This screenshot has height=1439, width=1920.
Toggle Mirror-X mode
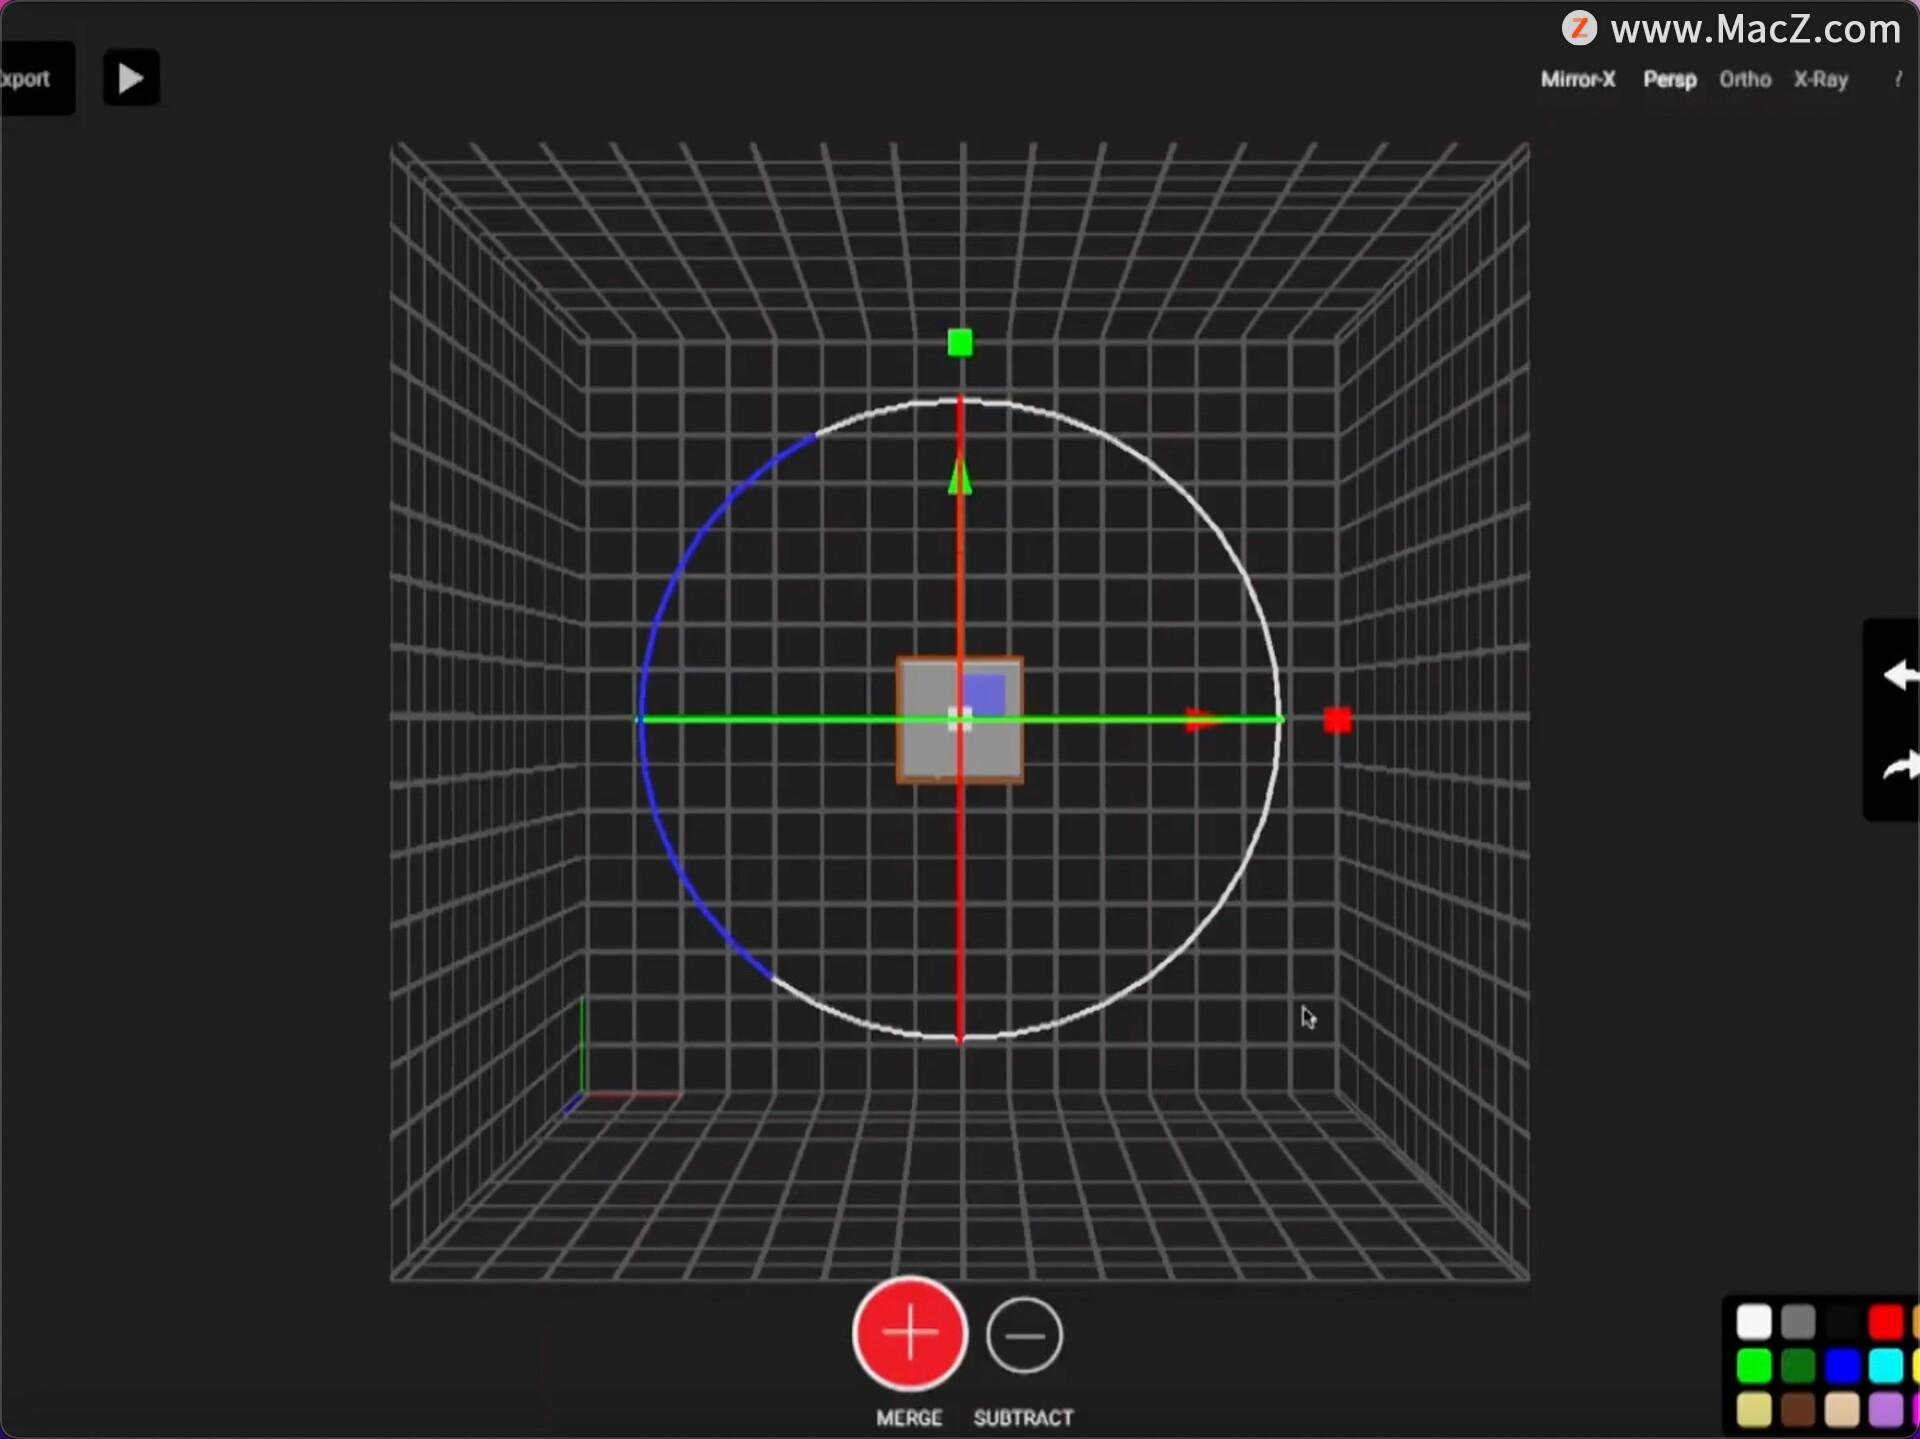click(1578, 79)
